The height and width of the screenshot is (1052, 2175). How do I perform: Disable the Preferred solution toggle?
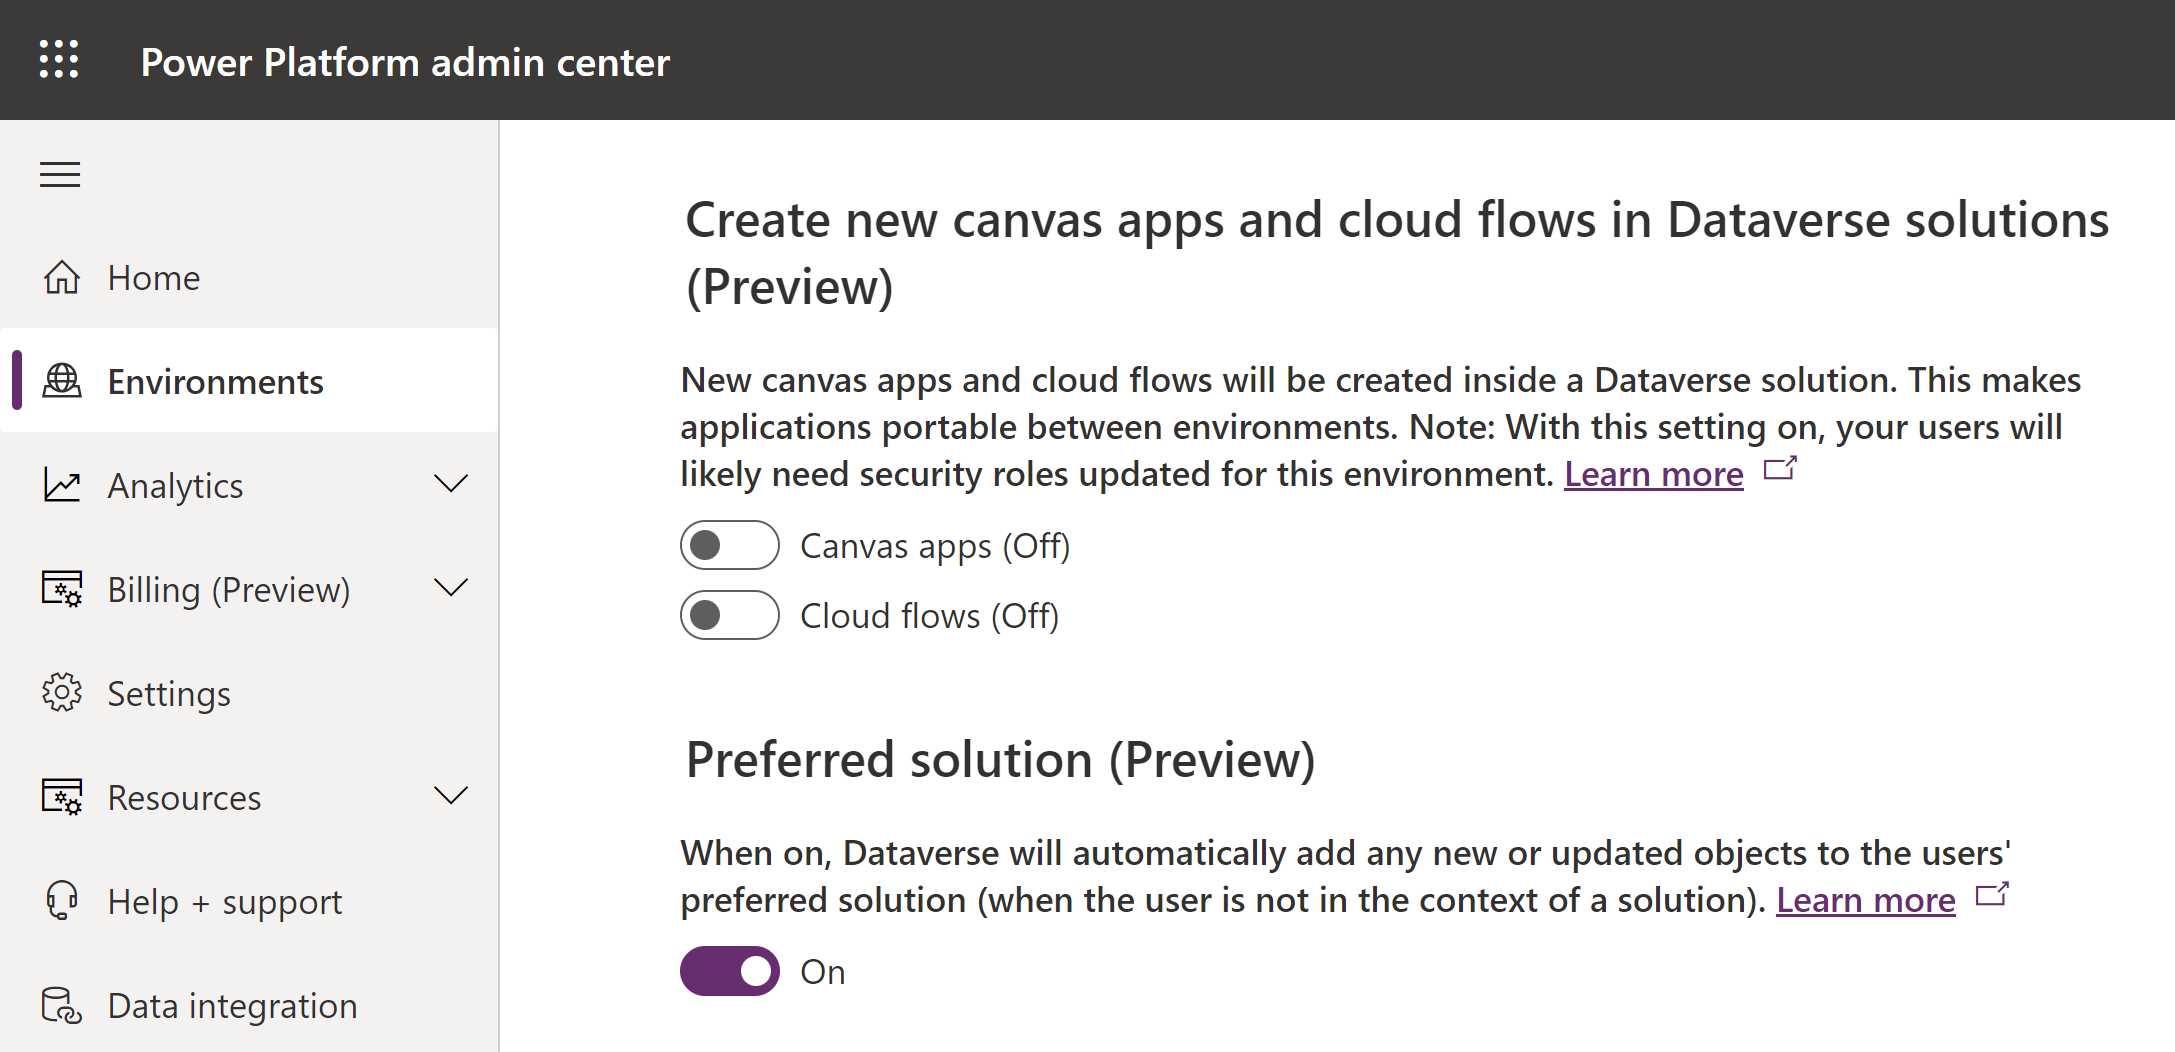click(x=729, y=972)
